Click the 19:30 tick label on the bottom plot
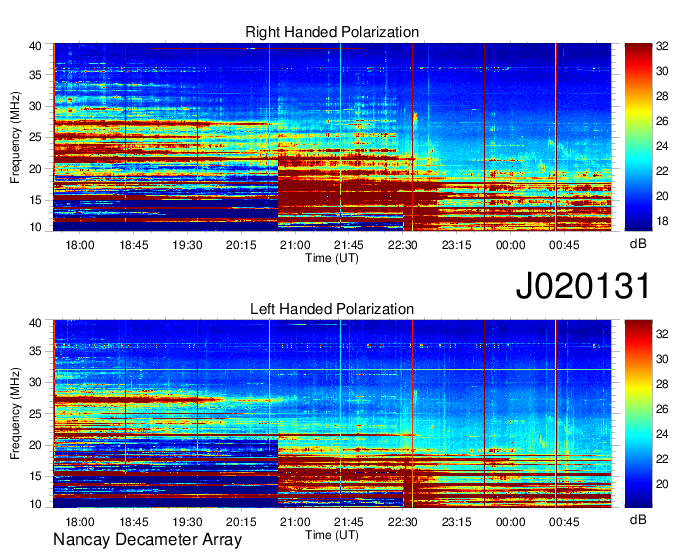The height and width of the screenshot is (552, 680). point(187,522)
